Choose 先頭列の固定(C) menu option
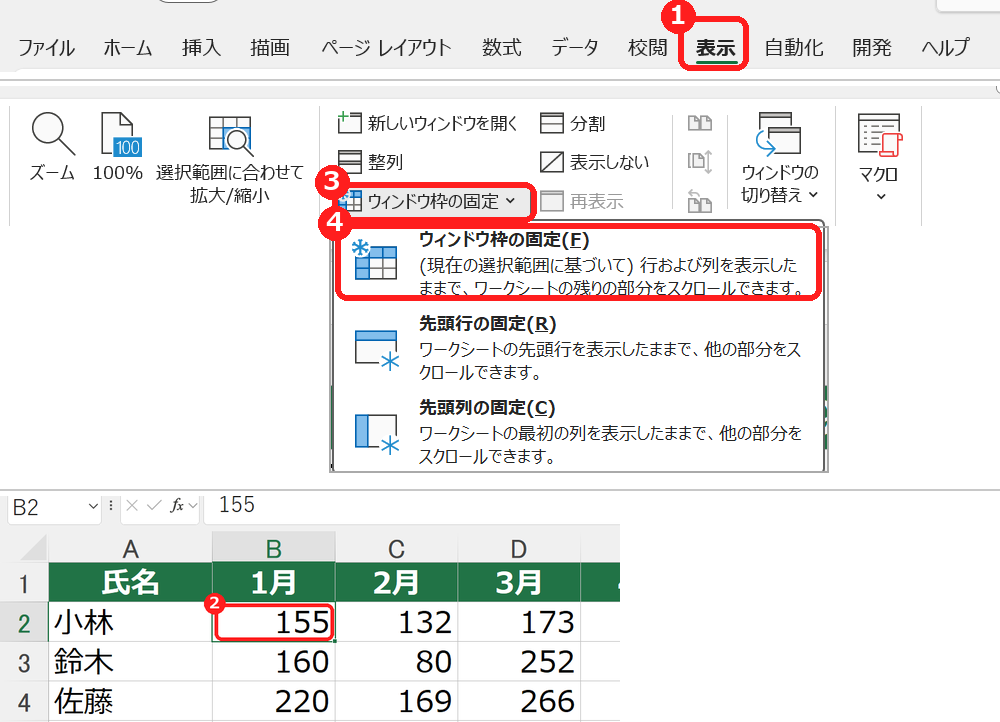Viewport: 1000px width, 722px height. 578,432
